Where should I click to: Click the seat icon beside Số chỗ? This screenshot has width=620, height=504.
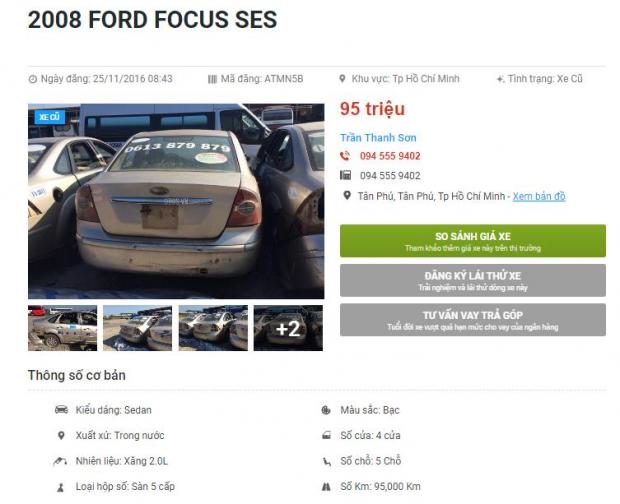[x=326, y=461]
